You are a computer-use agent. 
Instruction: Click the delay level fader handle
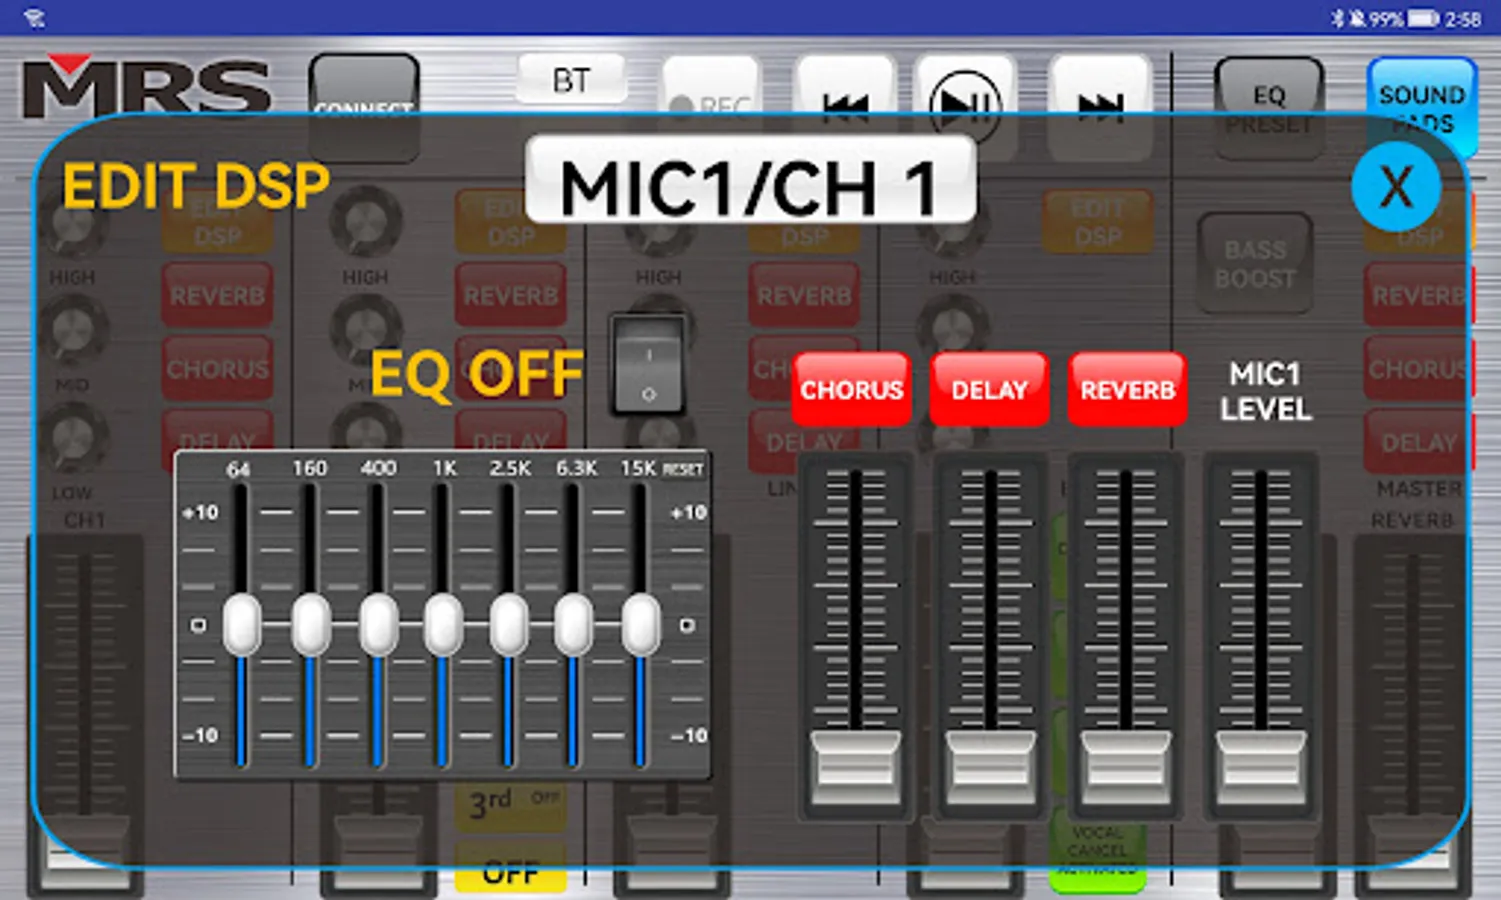[990, 767]
